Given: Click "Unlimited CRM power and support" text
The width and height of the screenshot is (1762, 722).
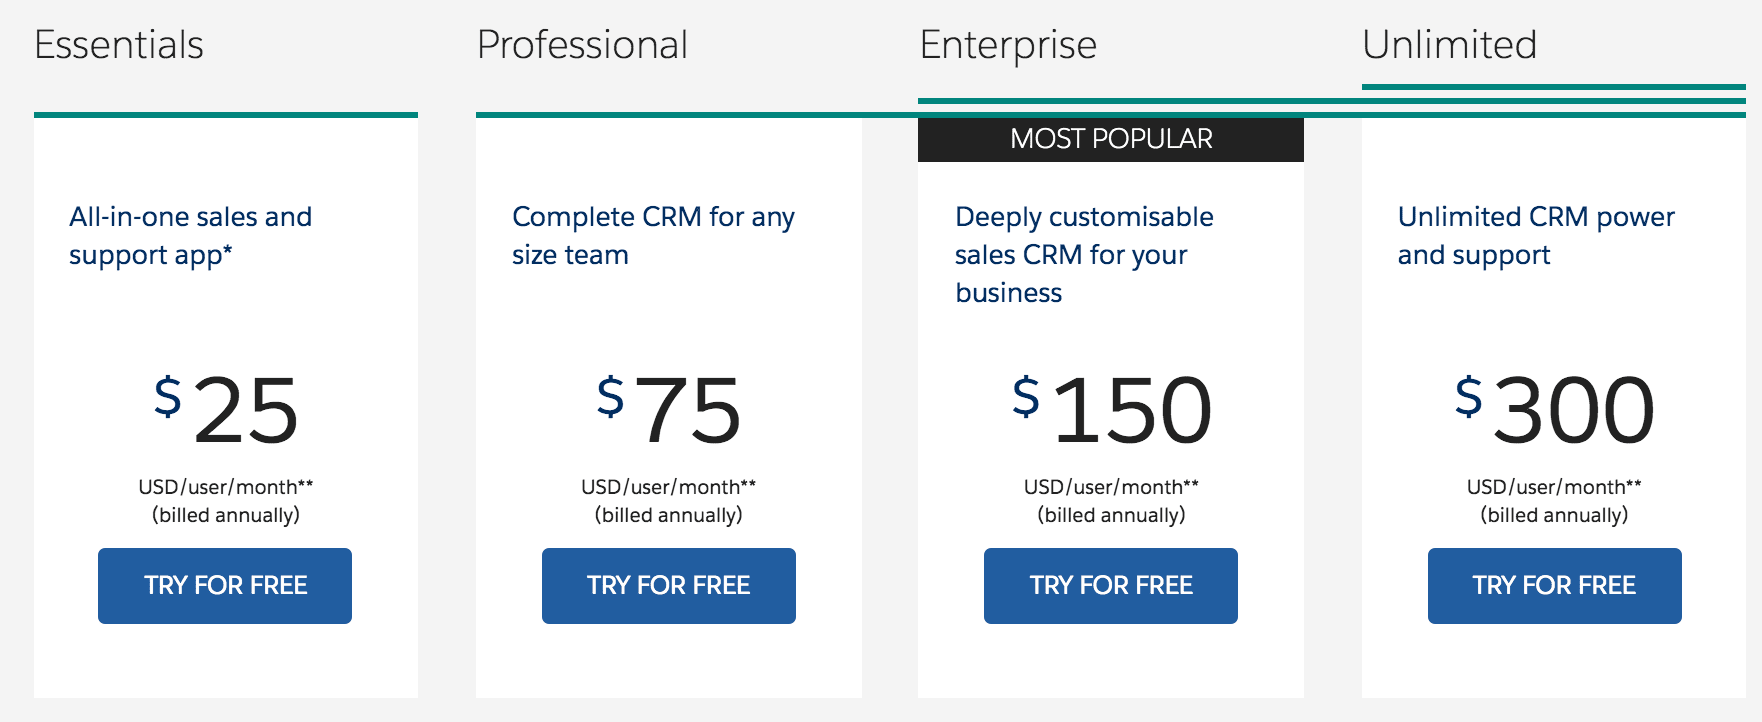Looking at the screenshot, I should pyautogui.click(x=1536, y=236).
